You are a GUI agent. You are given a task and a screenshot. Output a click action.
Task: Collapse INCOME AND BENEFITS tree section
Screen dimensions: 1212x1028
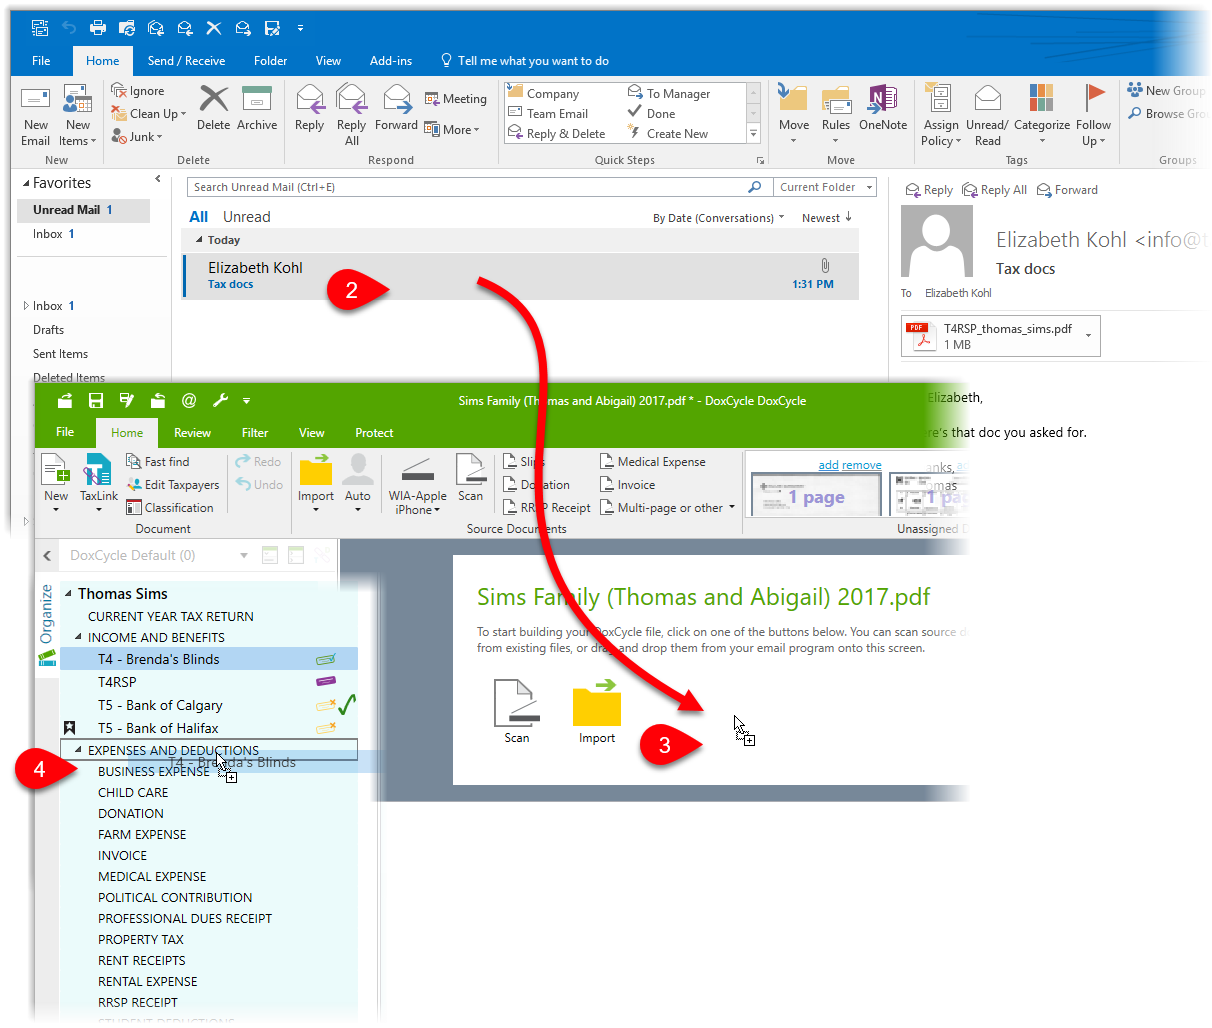pos(79,637)
